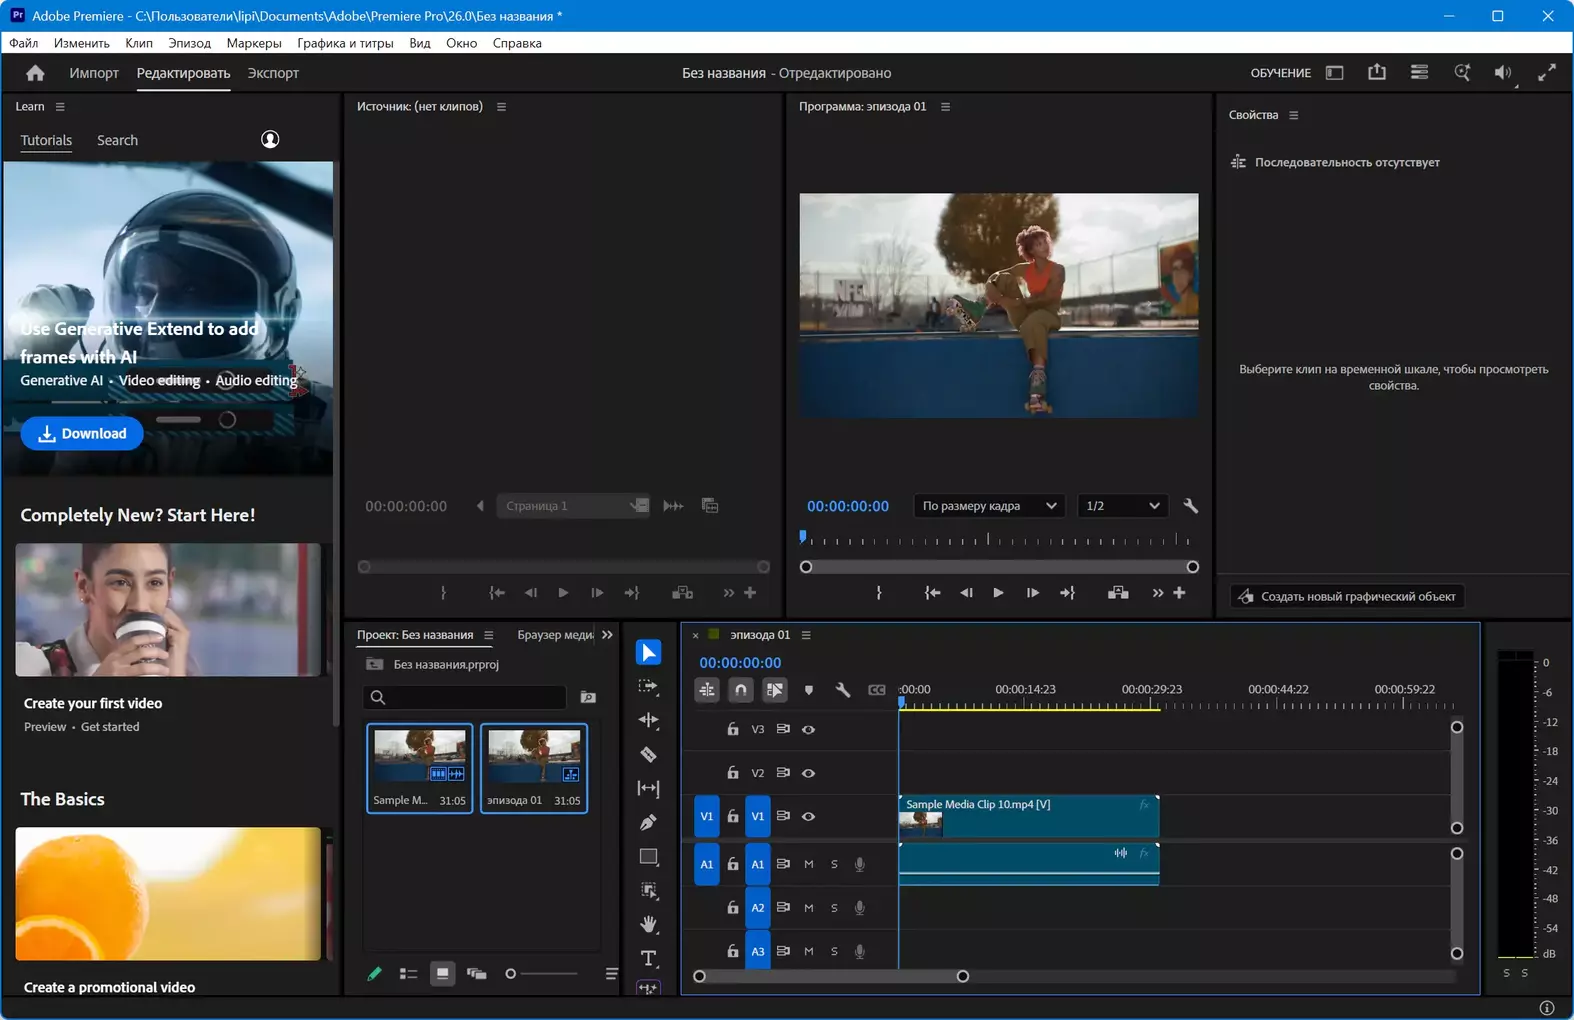Choose the Hand tool

coord(648,923)
